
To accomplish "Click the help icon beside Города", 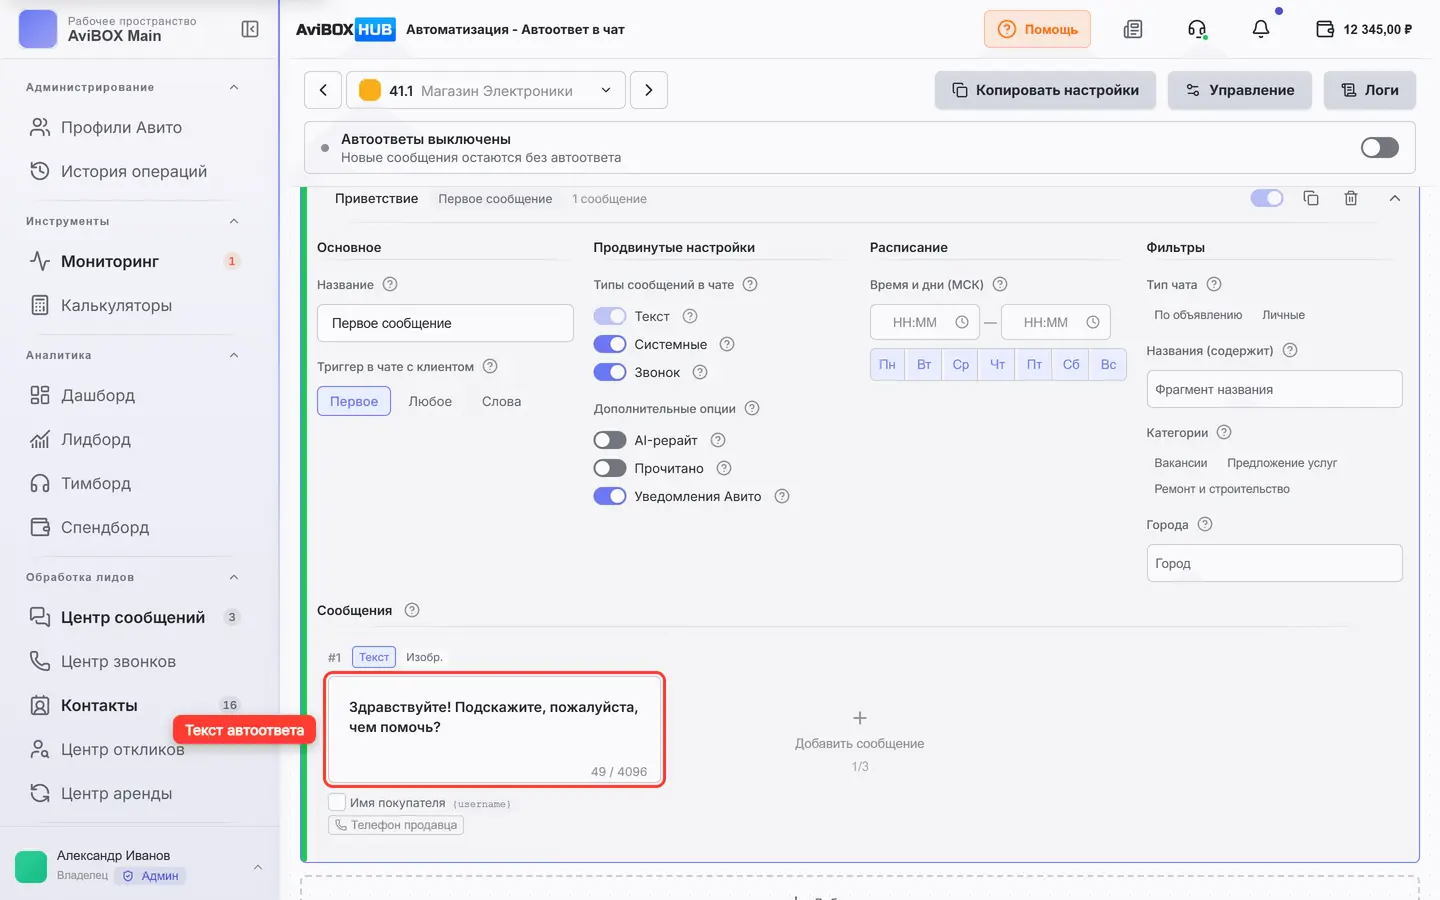I will click(1205, 524).
